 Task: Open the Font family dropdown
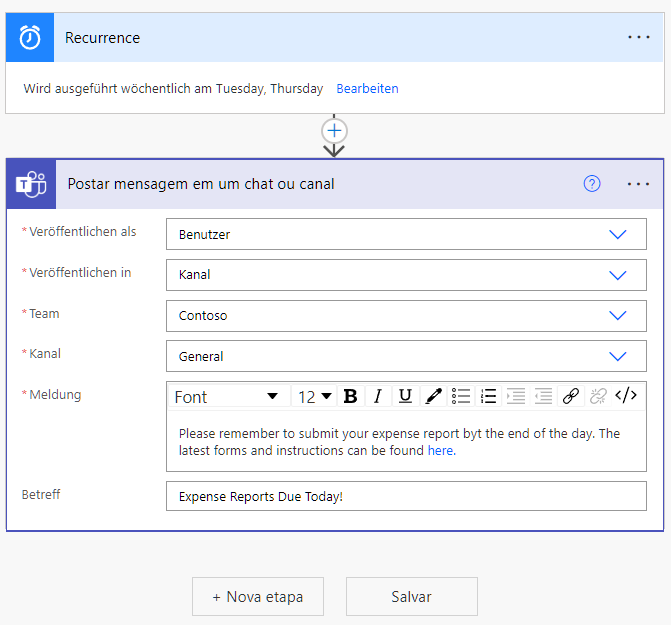click(229, 397)
